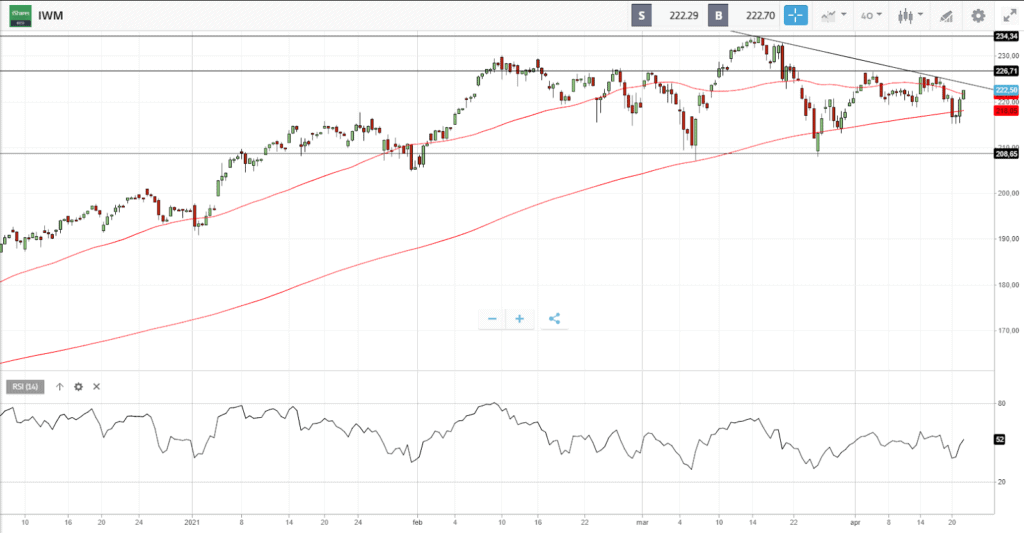1024x533 pixels.
Task: Open chart settings gear icon
Action: pos(978,16)
